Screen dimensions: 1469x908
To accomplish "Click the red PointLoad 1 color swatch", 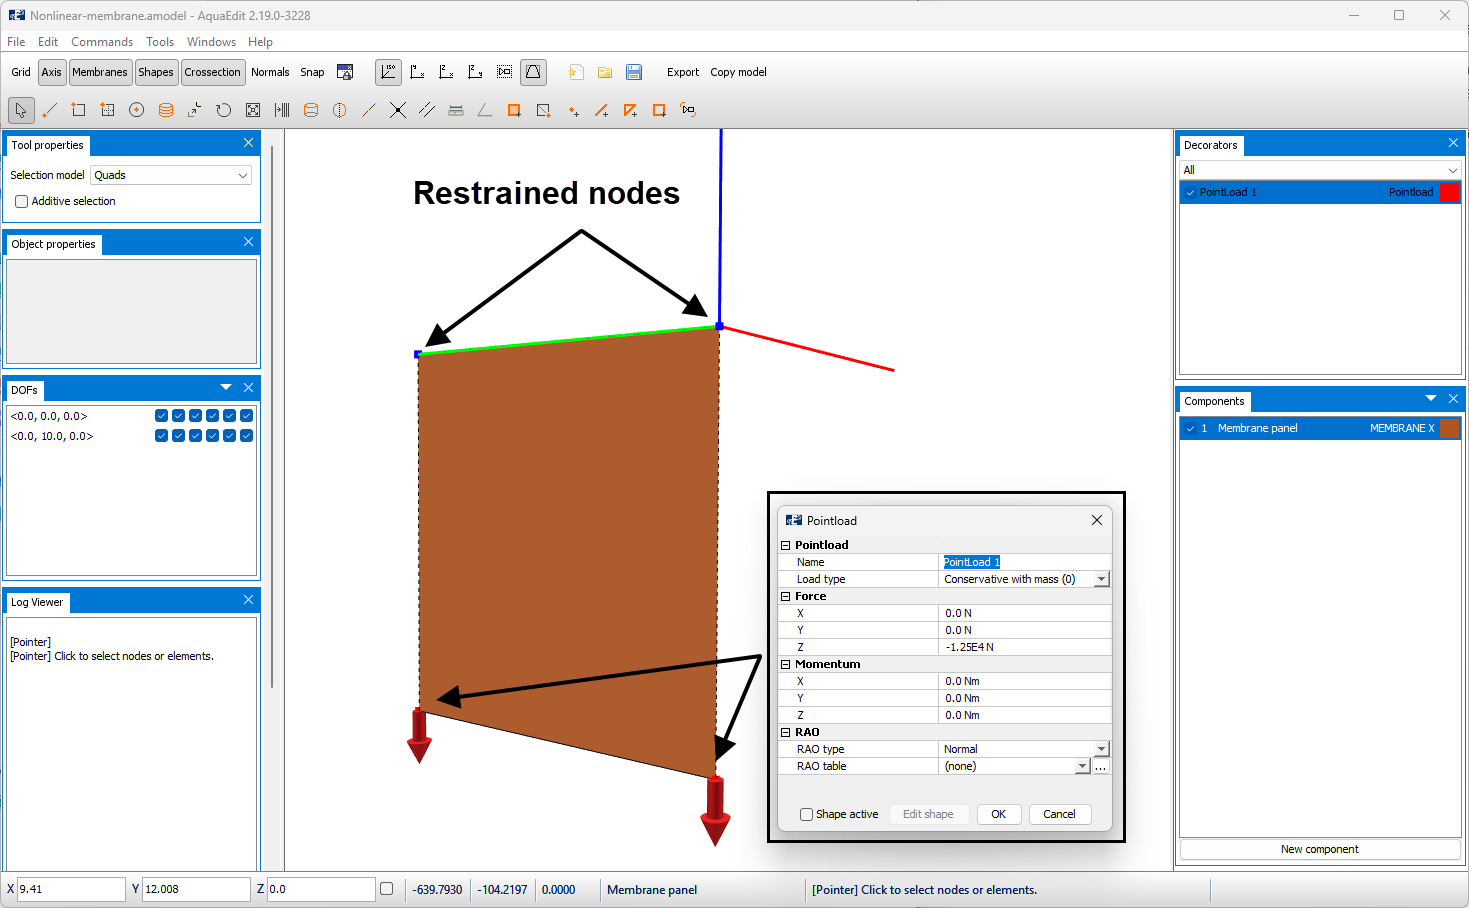I will pyautogui.click(x=1450, y=192).
